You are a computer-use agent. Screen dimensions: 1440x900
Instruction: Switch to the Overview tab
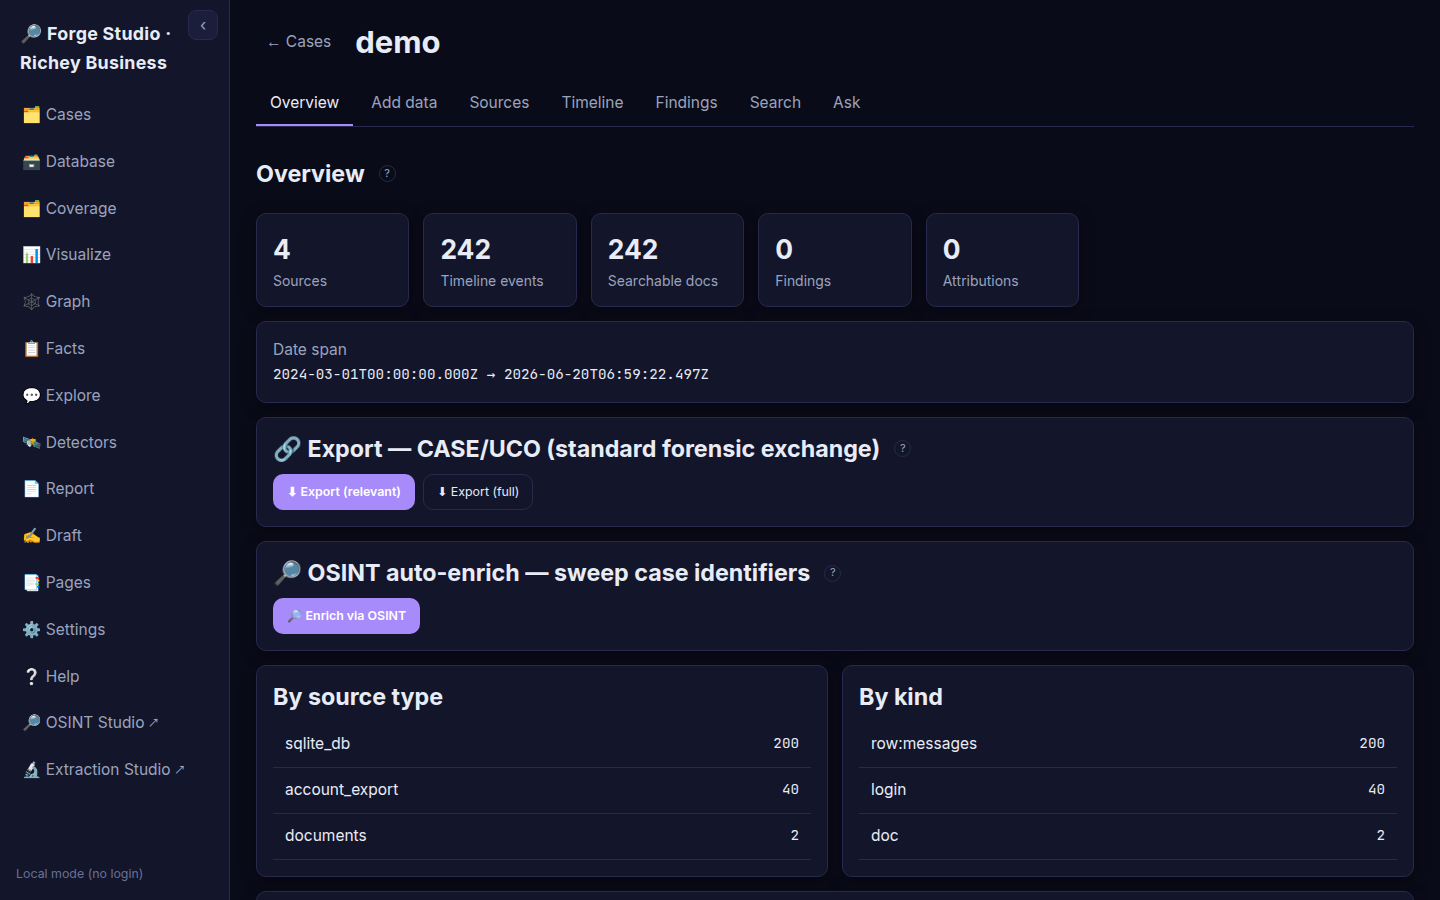coord(304,102)
